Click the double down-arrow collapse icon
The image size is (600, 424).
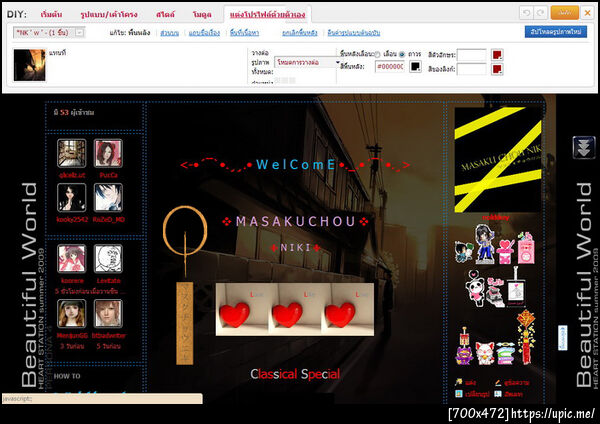(584, 147)
